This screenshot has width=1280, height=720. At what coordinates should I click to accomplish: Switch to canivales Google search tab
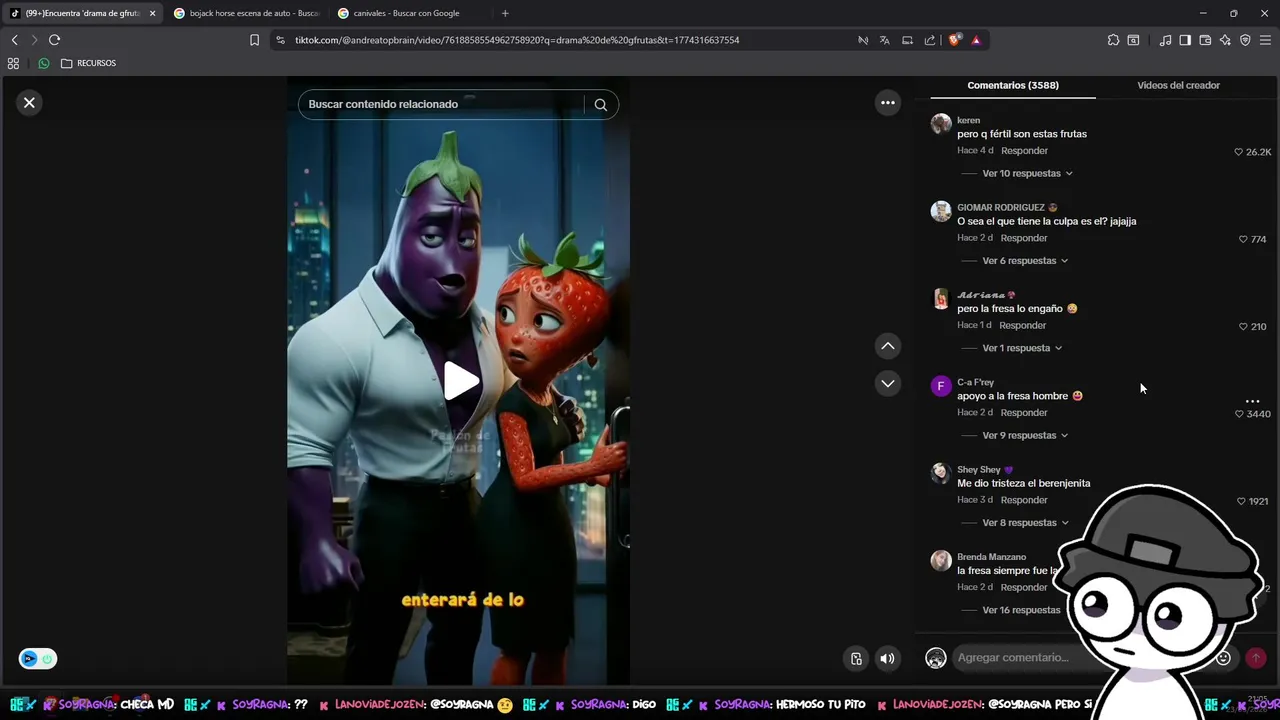pyautogui.click(x=409, y=13)
